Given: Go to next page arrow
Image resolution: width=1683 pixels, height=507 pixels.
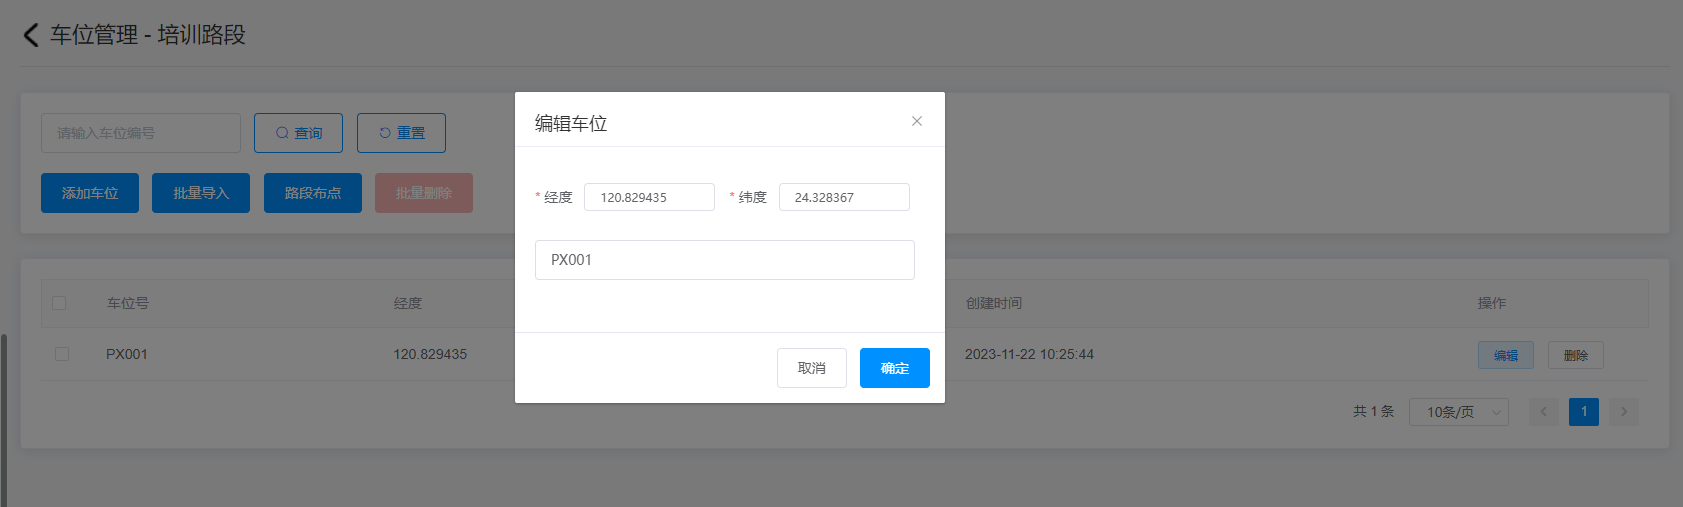Looking at the screenshot, I should click(x=1623, y=412).
